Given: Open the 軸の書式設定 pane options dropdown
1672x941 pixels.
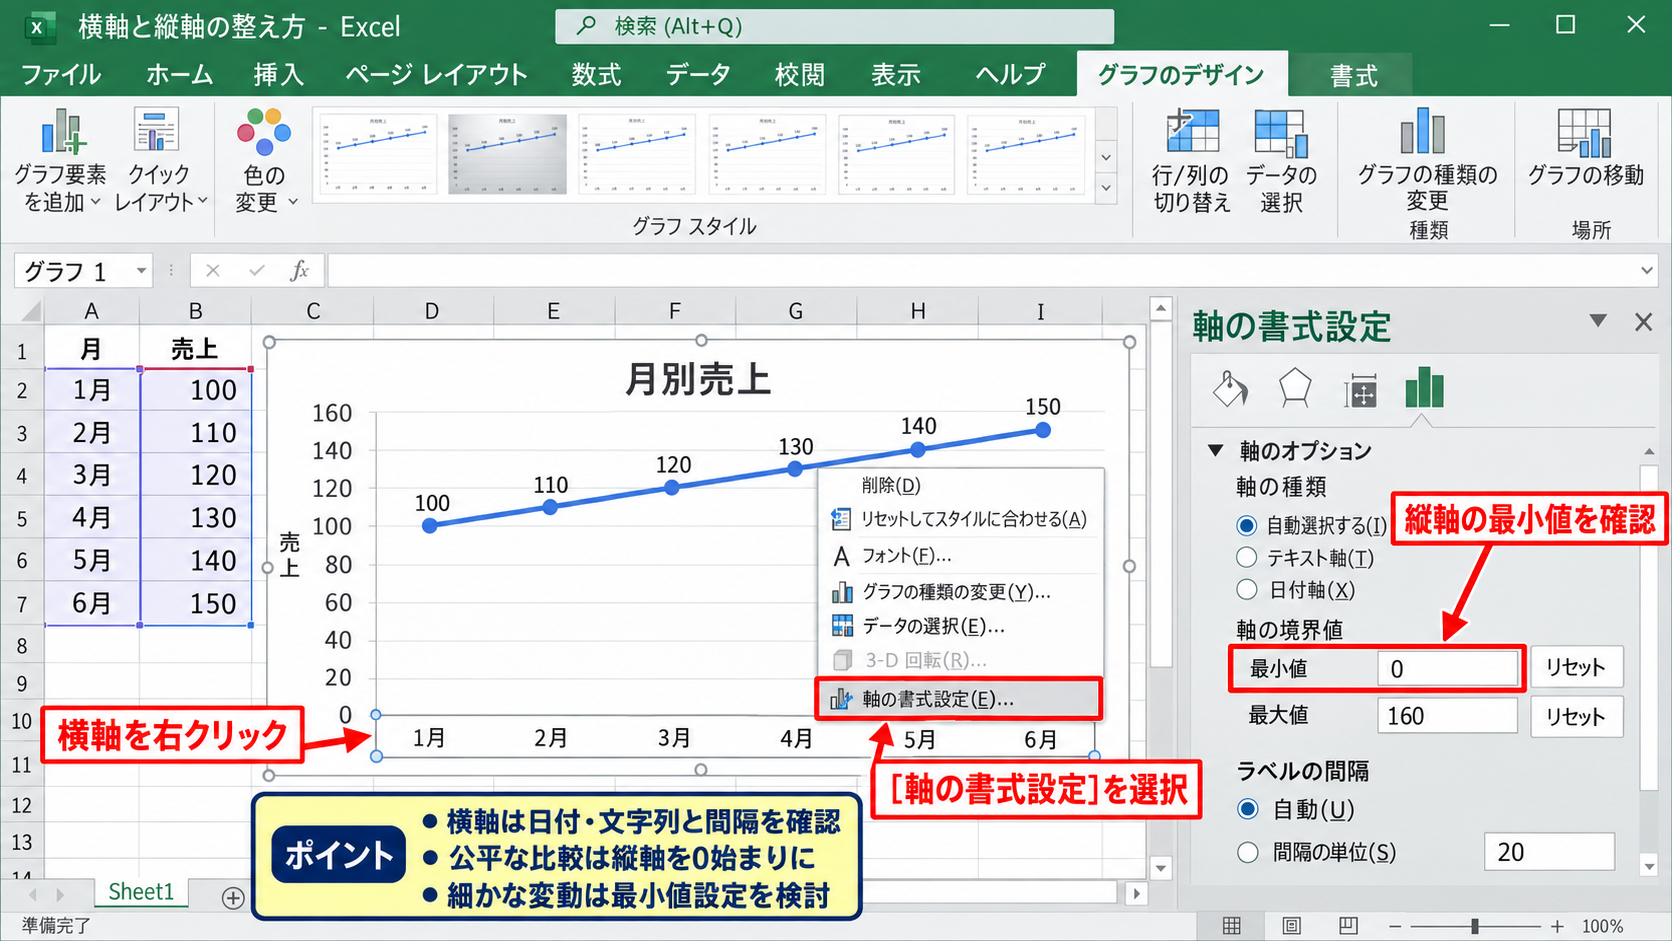Looking at the screenshot, I should point(1598,321).
